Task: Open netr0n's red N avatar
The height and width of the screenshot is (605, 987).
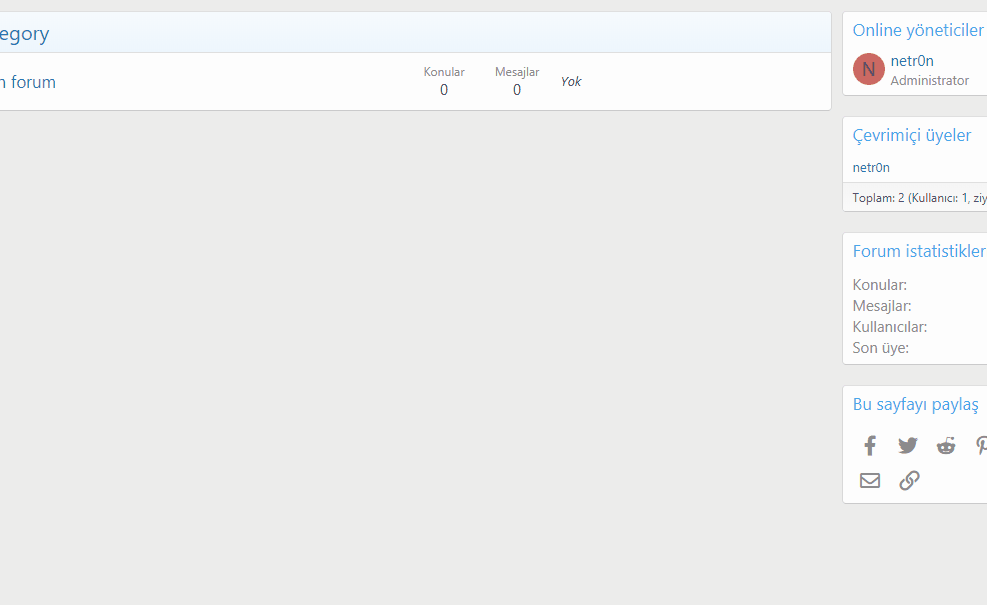Action: tap(868, 69)
